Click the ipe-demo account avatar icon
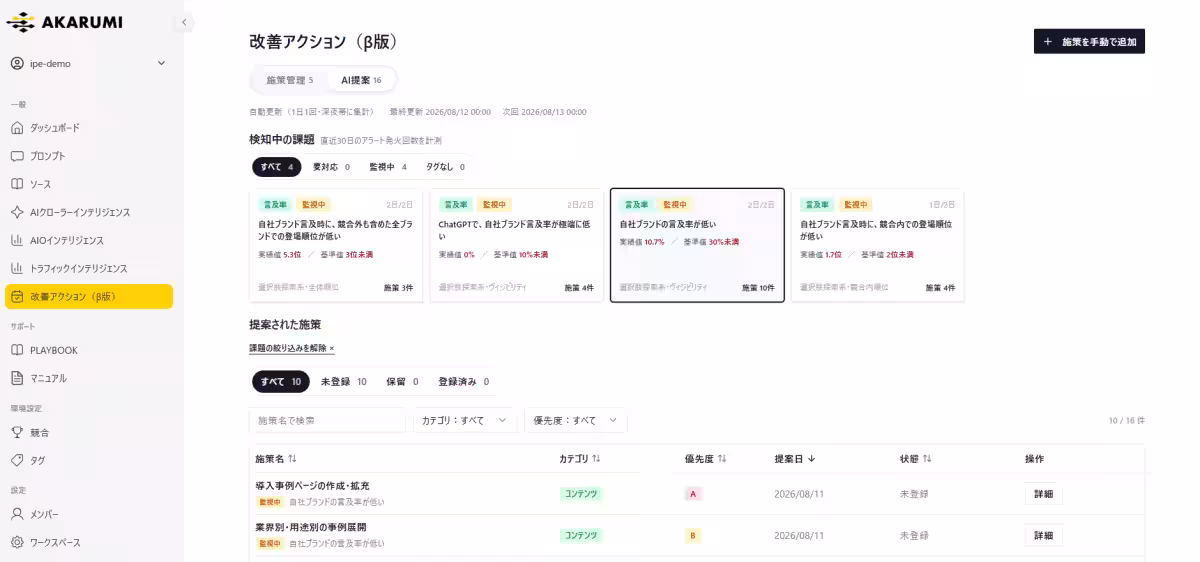Viewport: 1200px width, 562px height. click(x=17, y=63)
